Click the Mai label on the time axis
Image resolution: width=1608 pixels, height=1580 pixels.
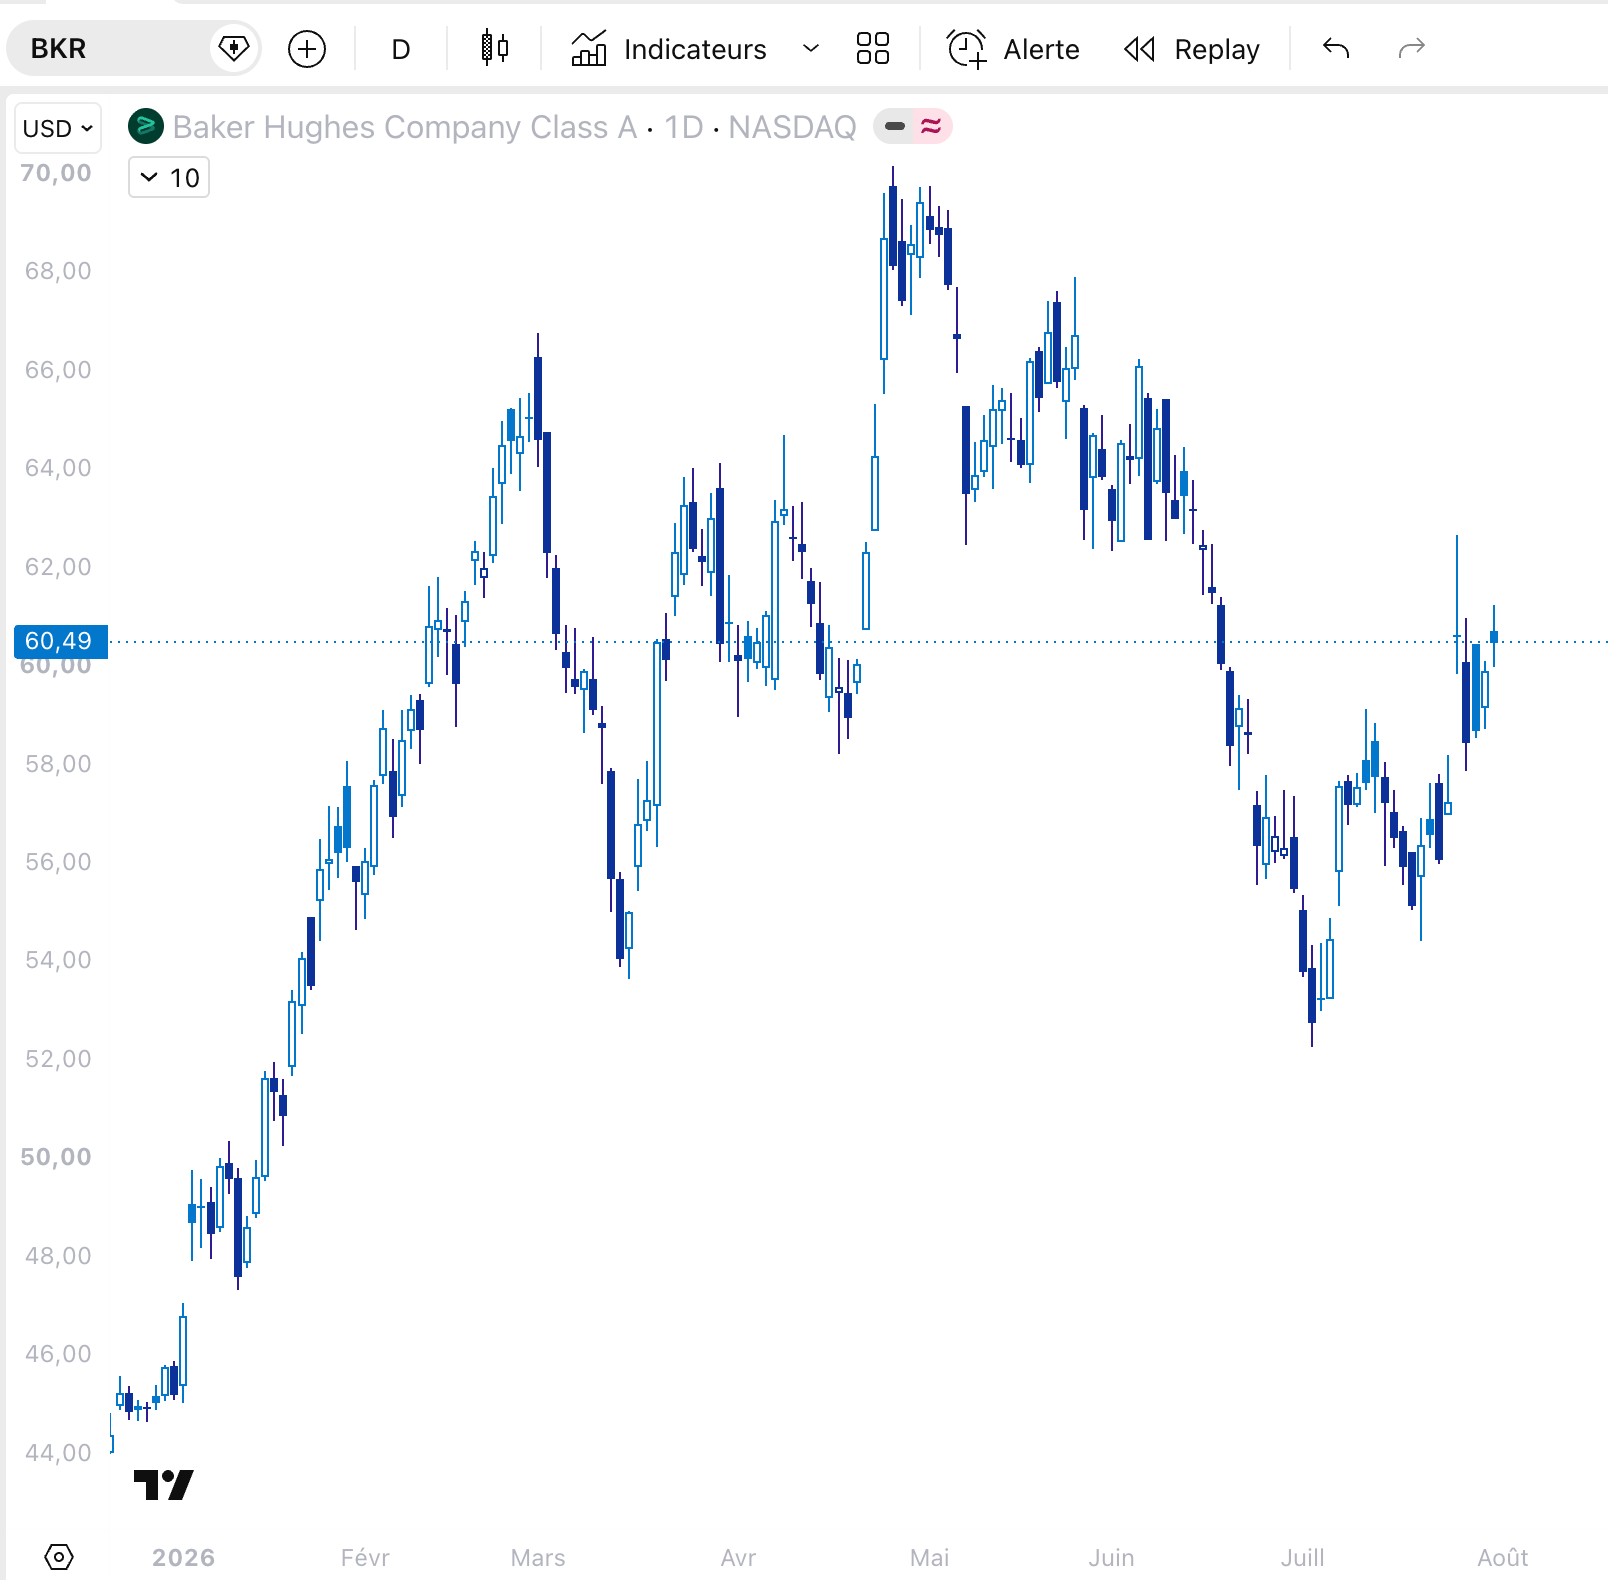point(930,1558)
